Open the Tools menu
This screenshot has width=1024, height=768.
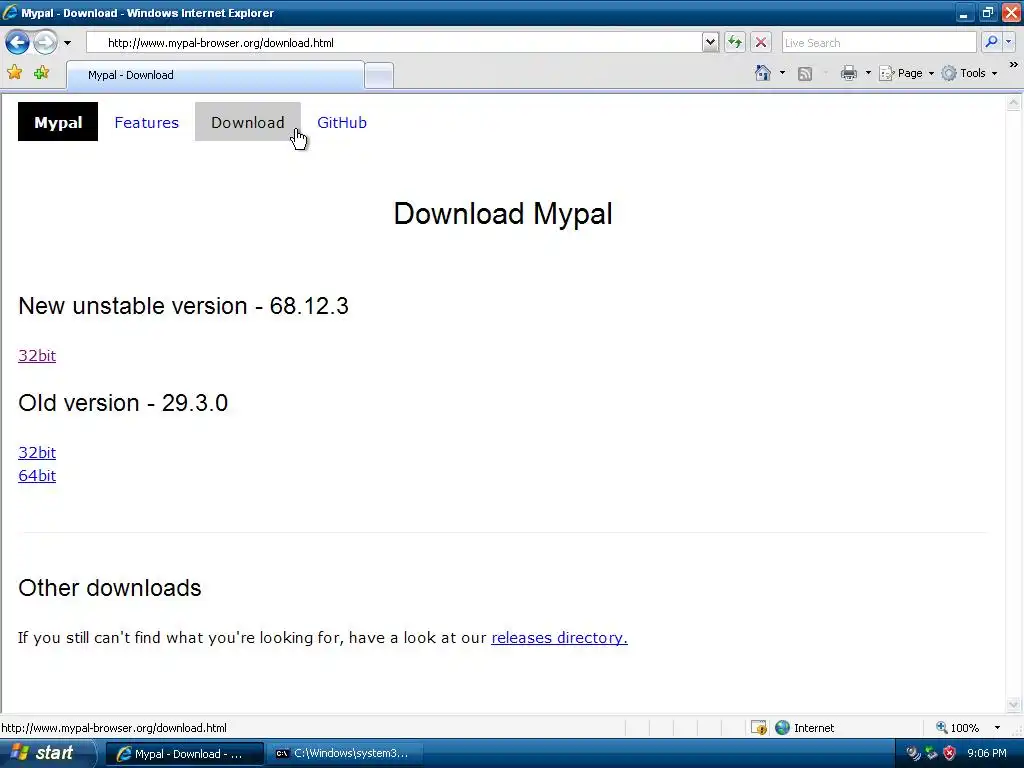coord(969,73)
